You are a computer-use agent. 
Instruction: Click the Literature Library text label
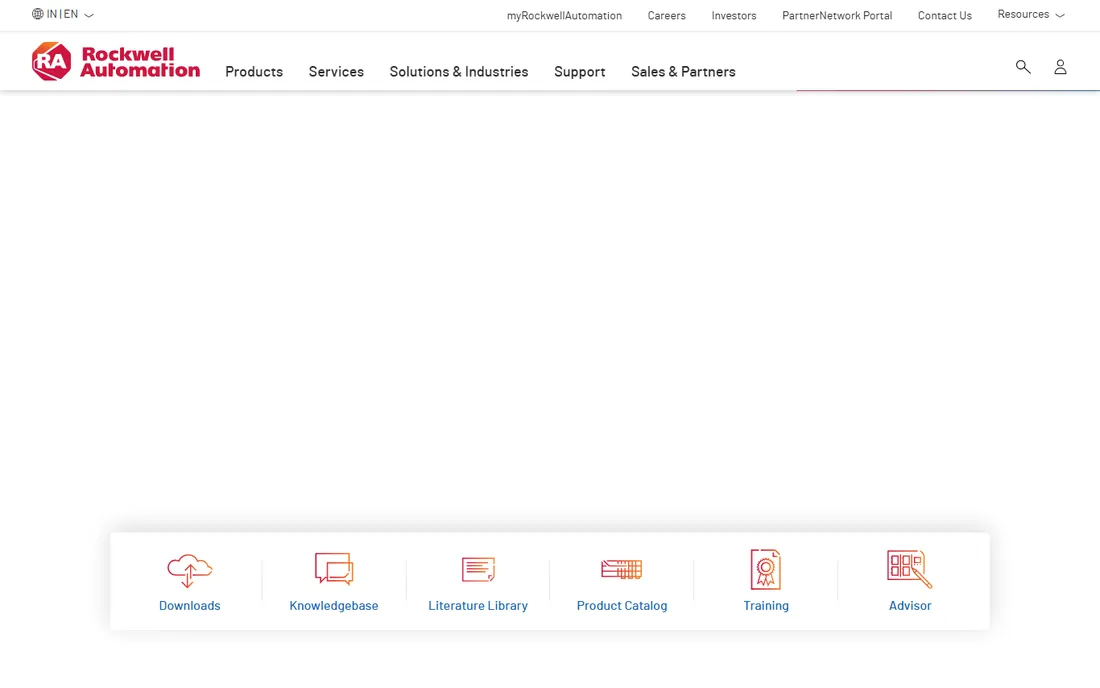(x=478, y=605)
